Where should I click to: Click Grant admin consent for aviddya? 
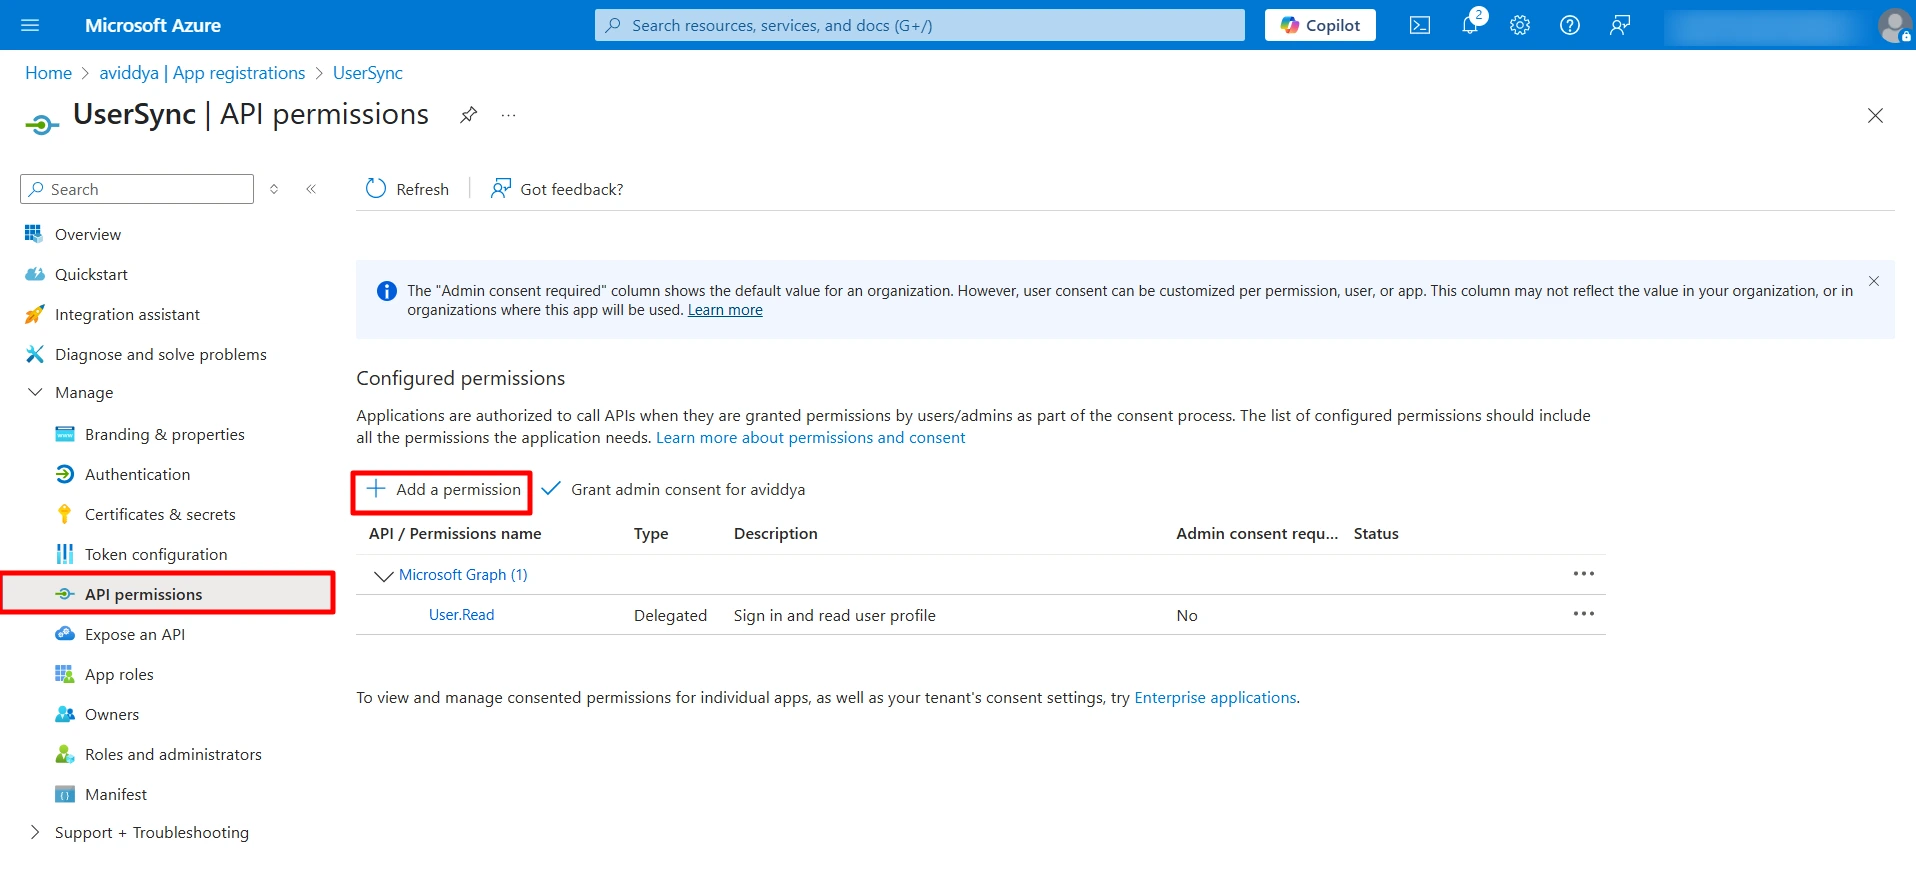click(673, 489)
